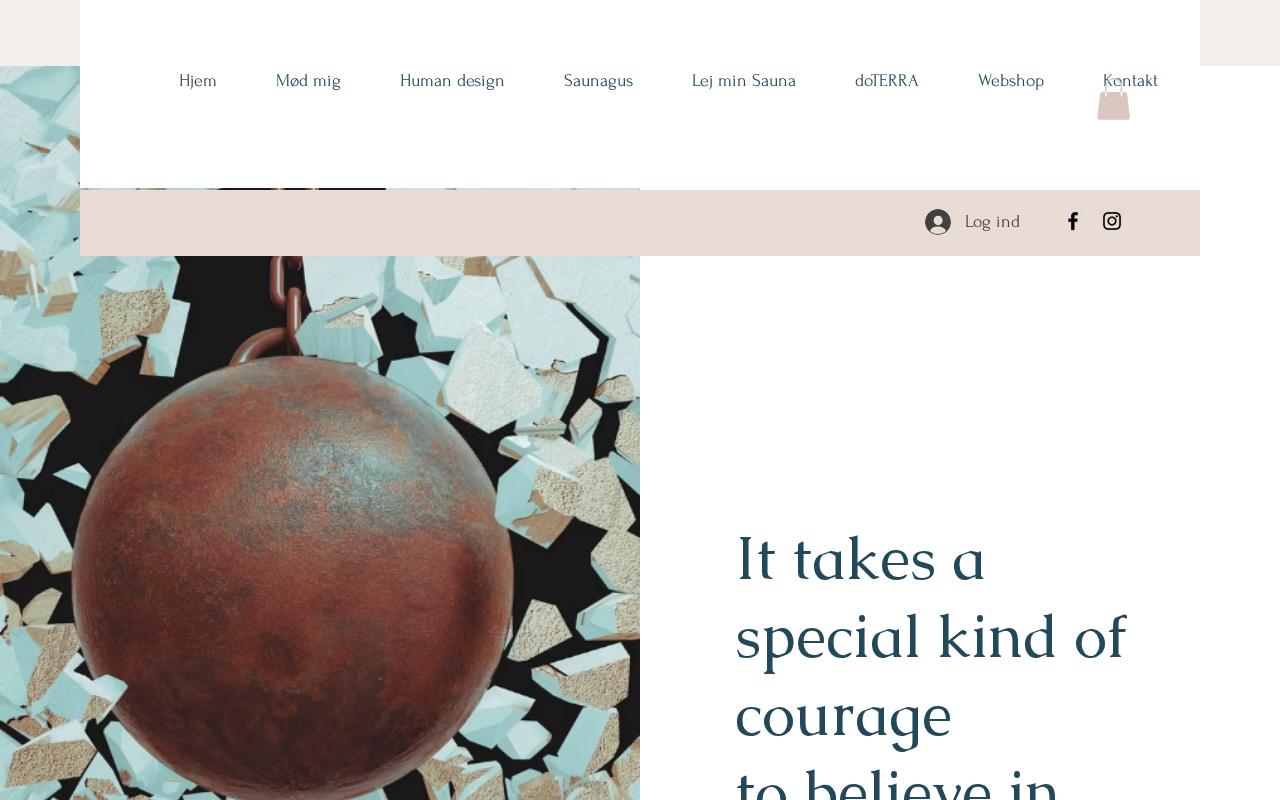Click the Log ind link
This screenshot has width=1280, height=800.
coord(992,222)
